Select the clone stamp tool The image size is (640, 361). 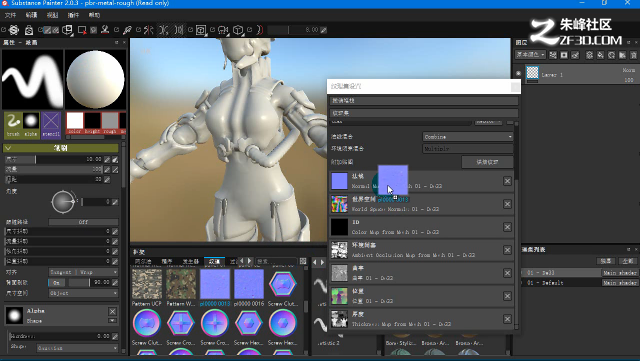105,30
